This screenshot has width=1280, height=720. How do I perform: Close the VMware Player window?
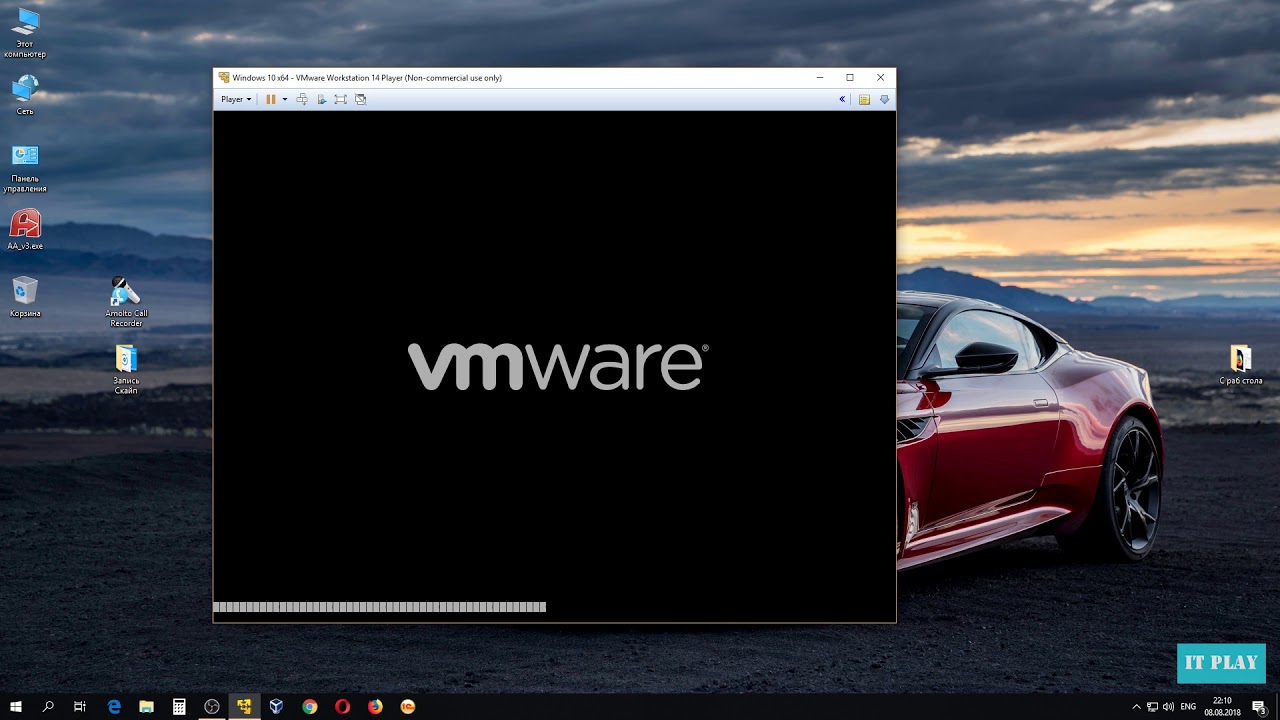880,77
